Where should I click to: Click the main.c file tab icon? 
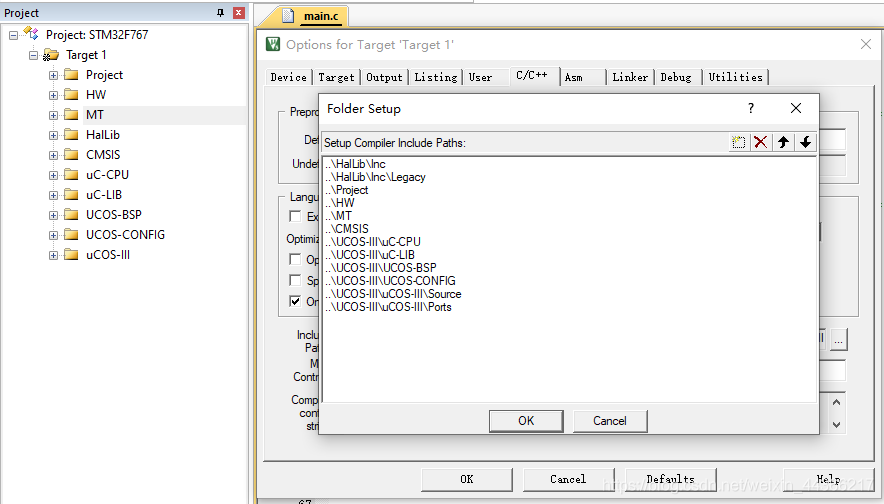coord(288,16)
